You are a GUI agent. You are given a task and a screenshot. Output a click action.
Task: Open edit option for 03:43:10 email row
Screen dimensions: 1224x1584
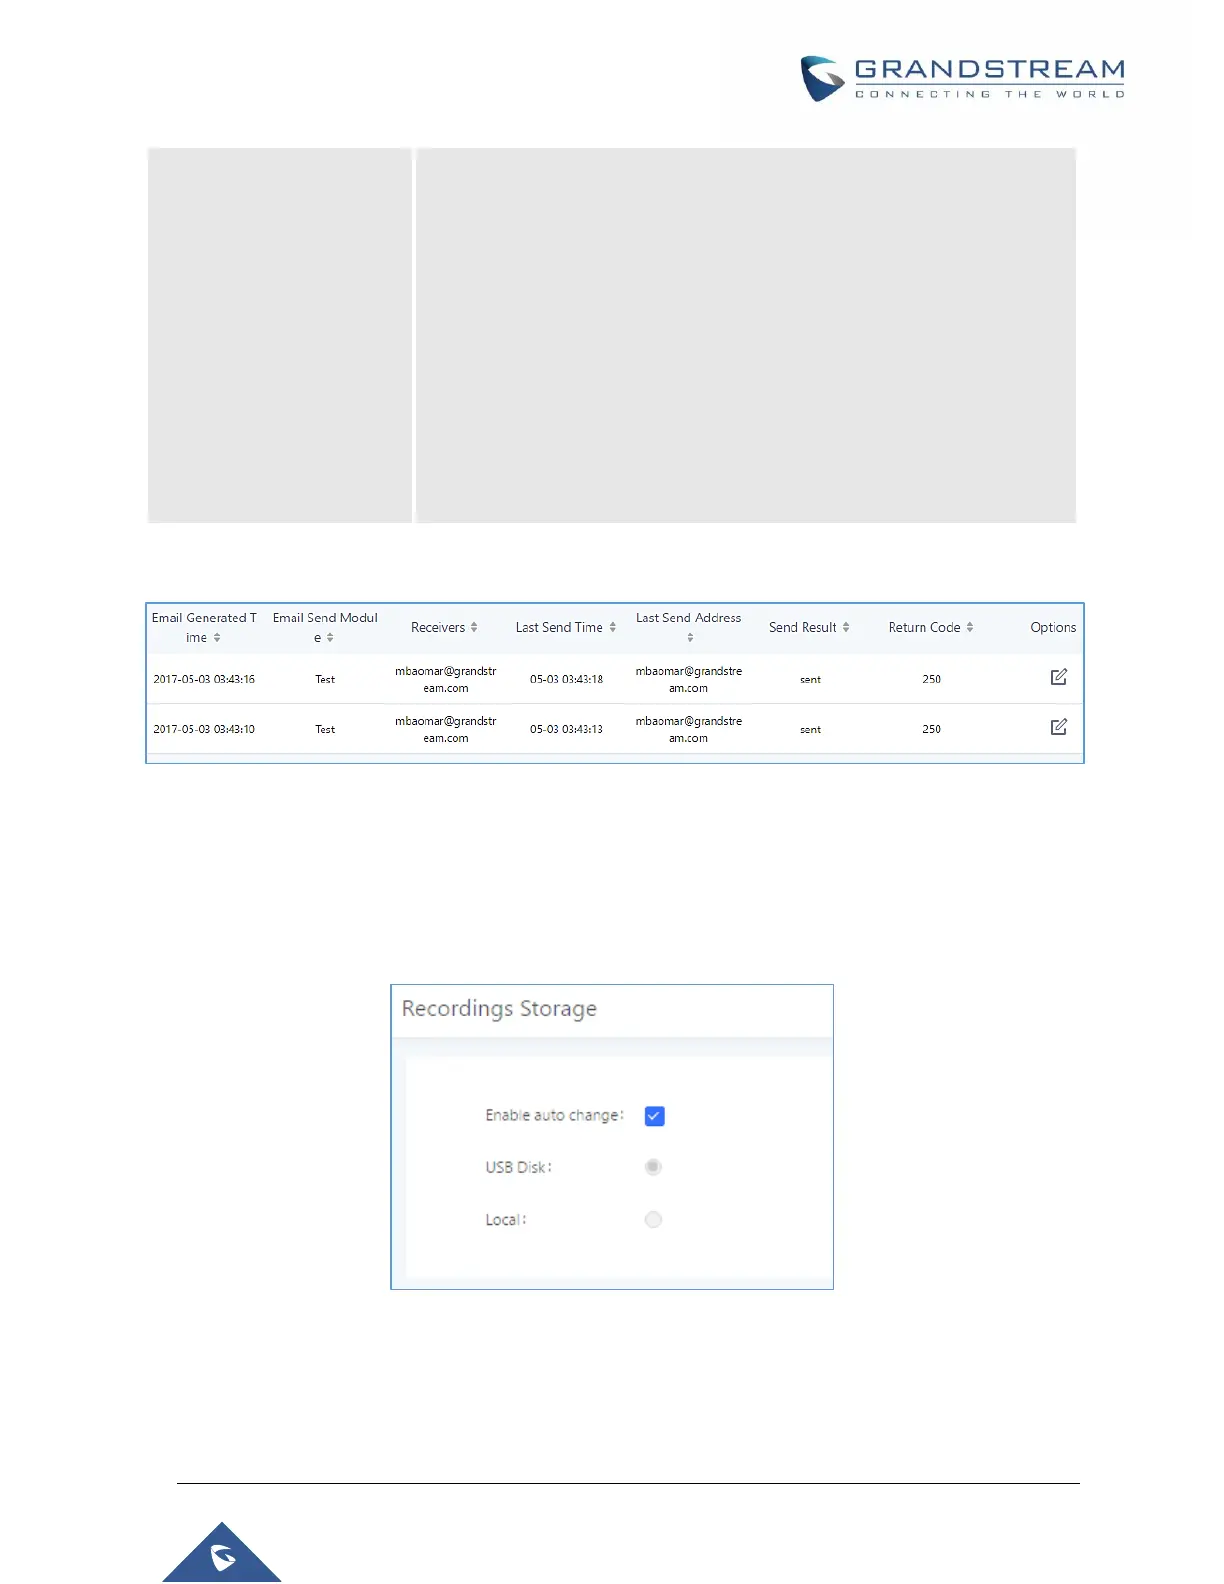(1059, 727)
